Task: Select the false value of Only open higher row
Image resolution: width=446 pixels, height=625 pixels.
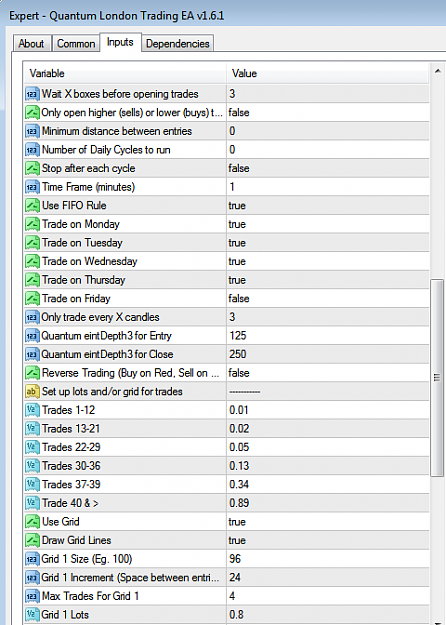Action: 239,113
